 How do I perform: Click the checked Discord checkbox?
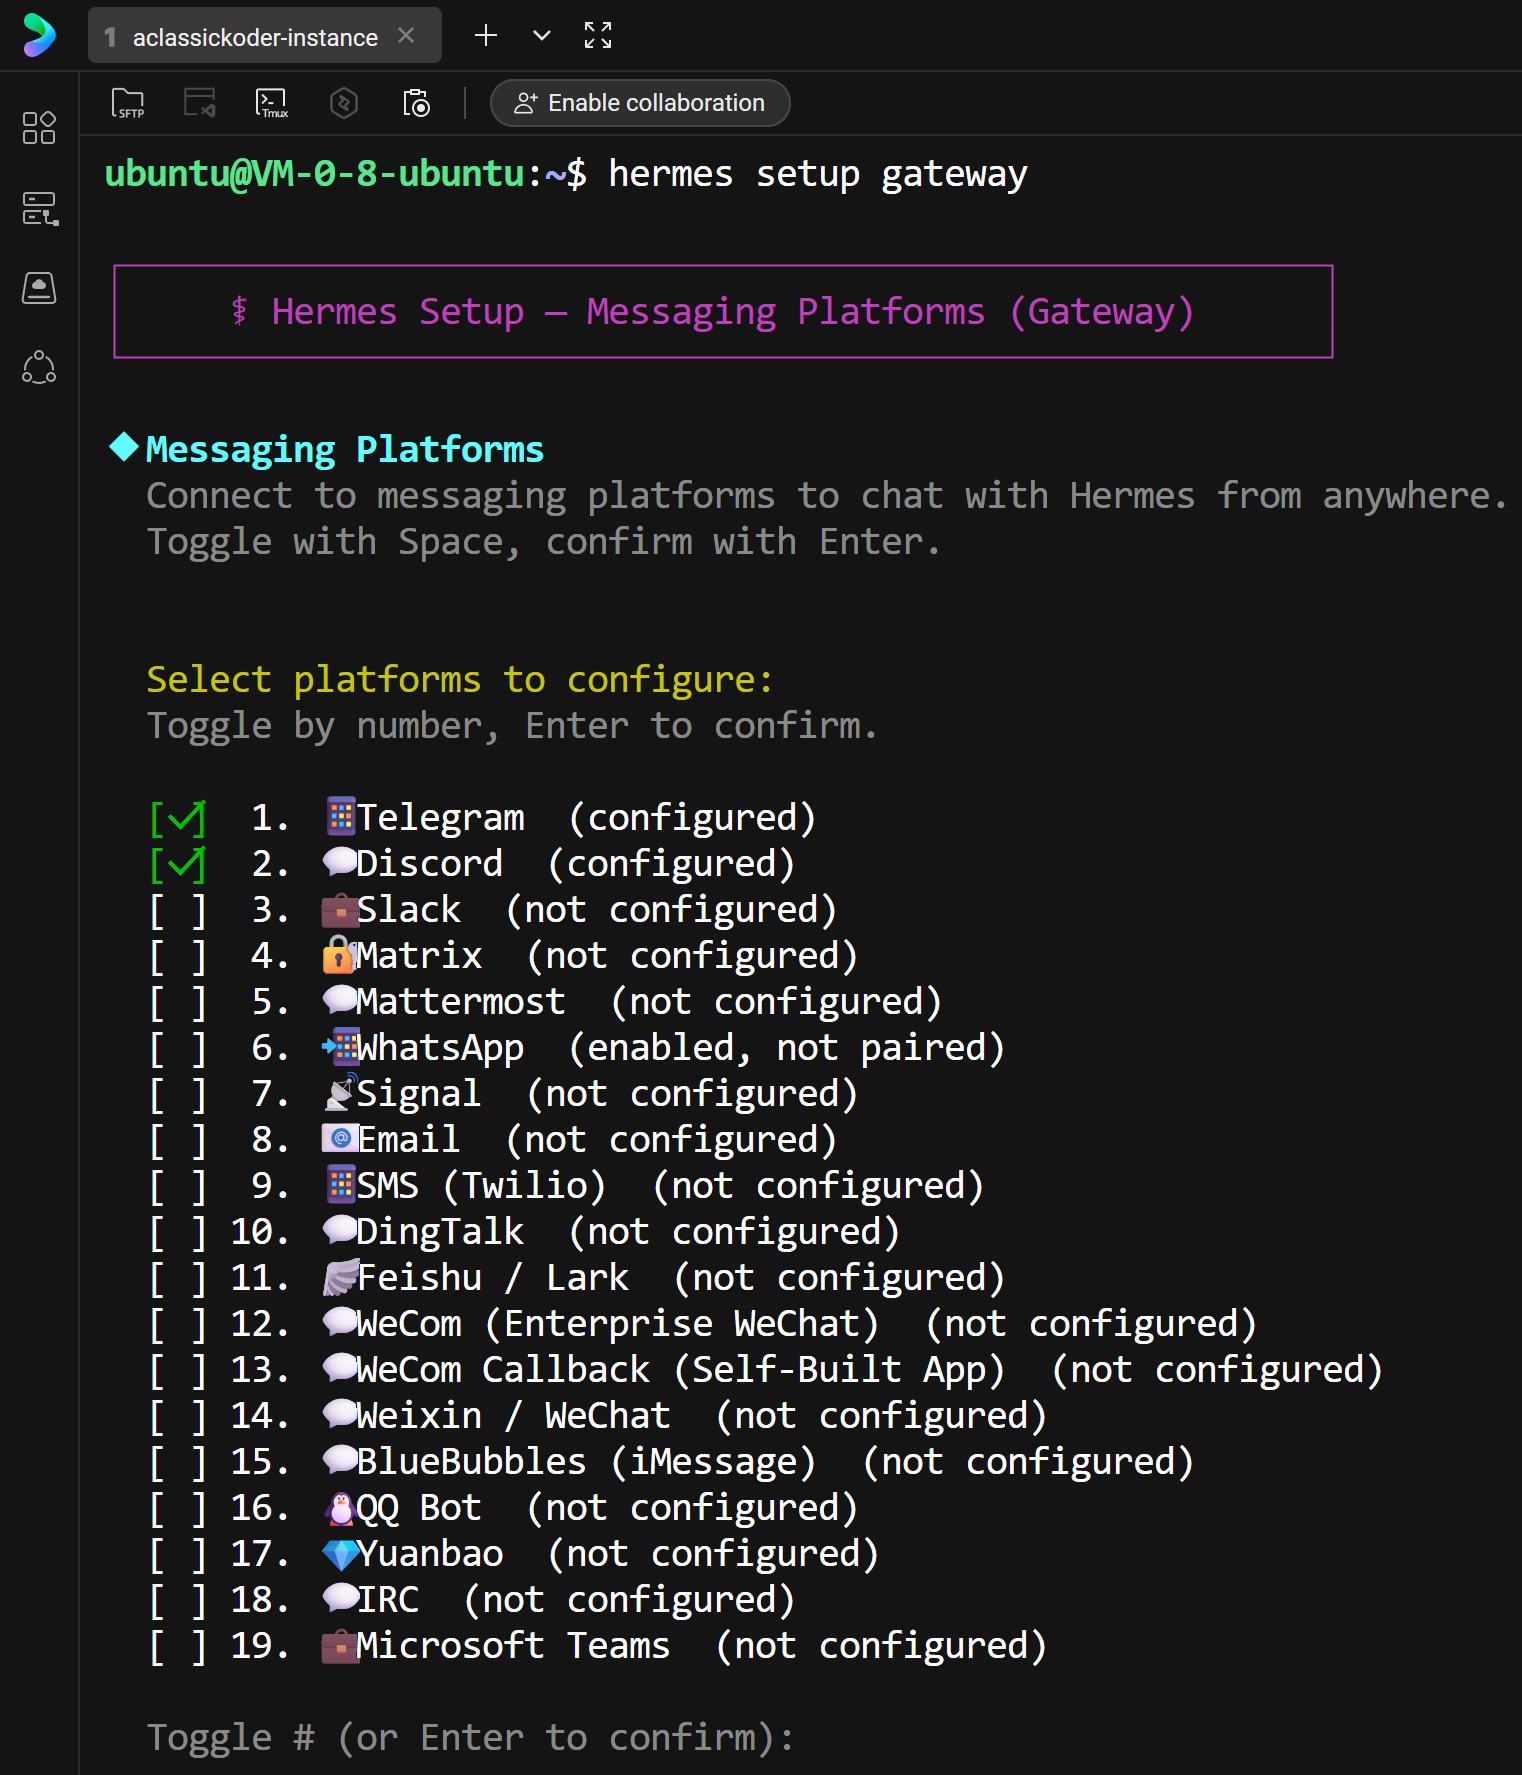(178, 864)
